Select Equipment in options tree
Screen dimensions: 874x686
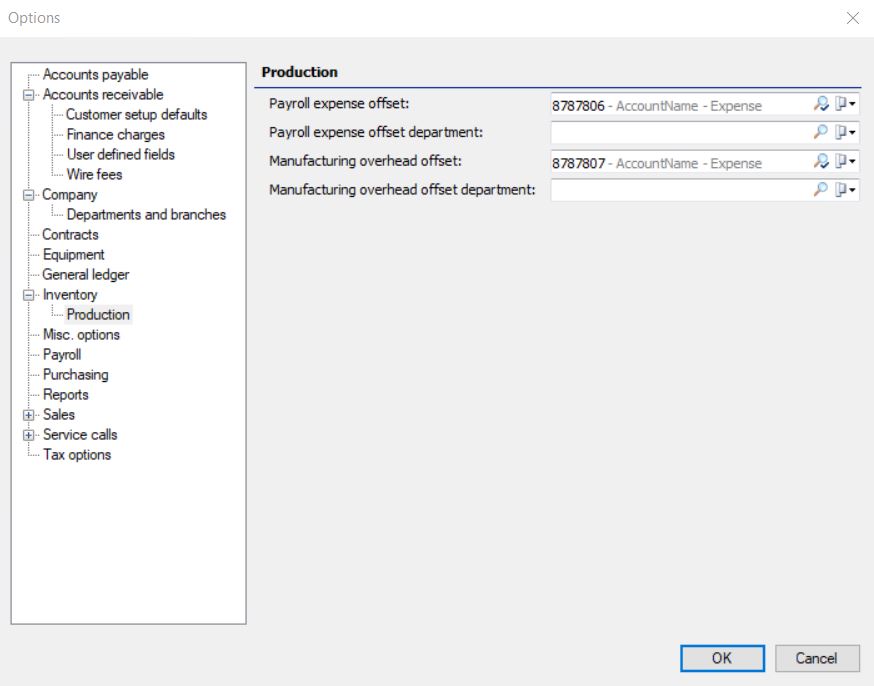click(x=73, y=255)
